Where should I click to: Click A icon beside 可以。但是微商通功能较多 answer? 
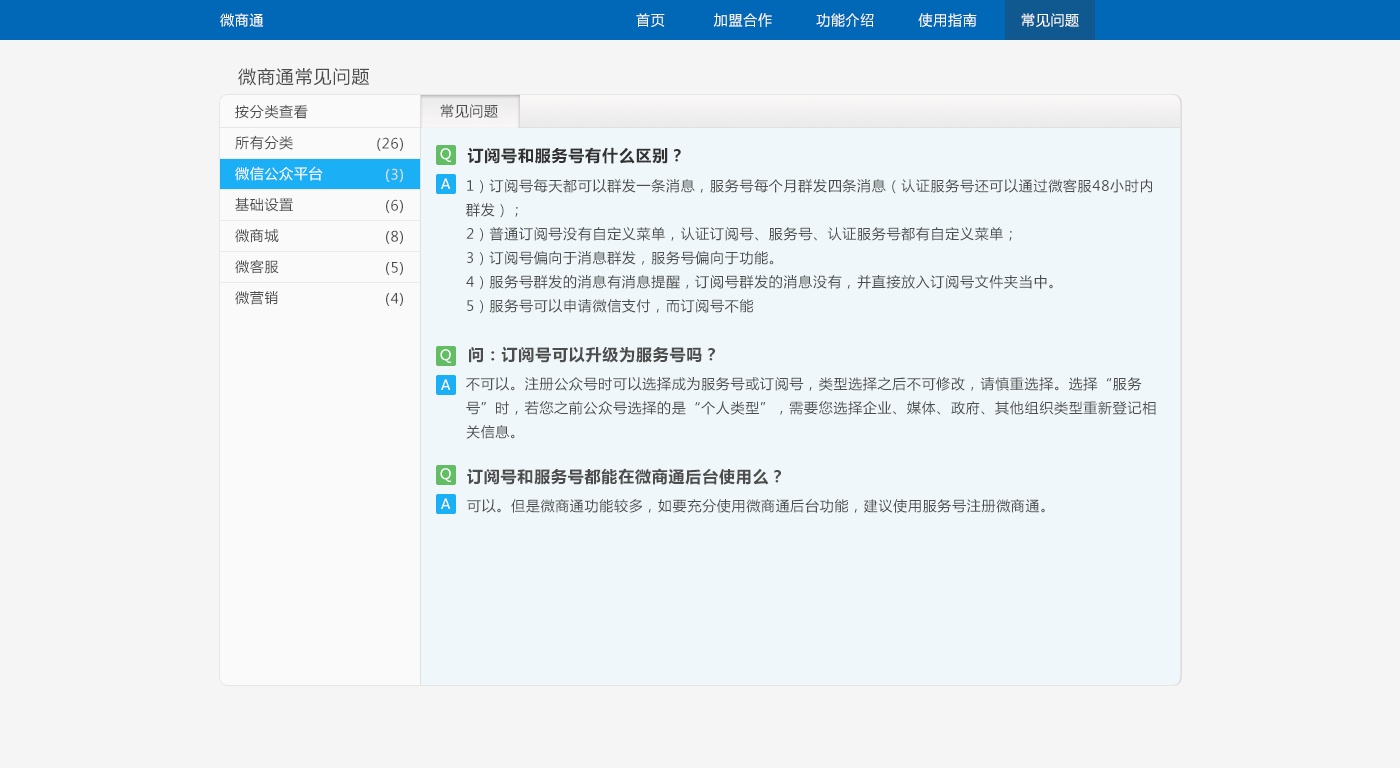click(x=446, y=504)
